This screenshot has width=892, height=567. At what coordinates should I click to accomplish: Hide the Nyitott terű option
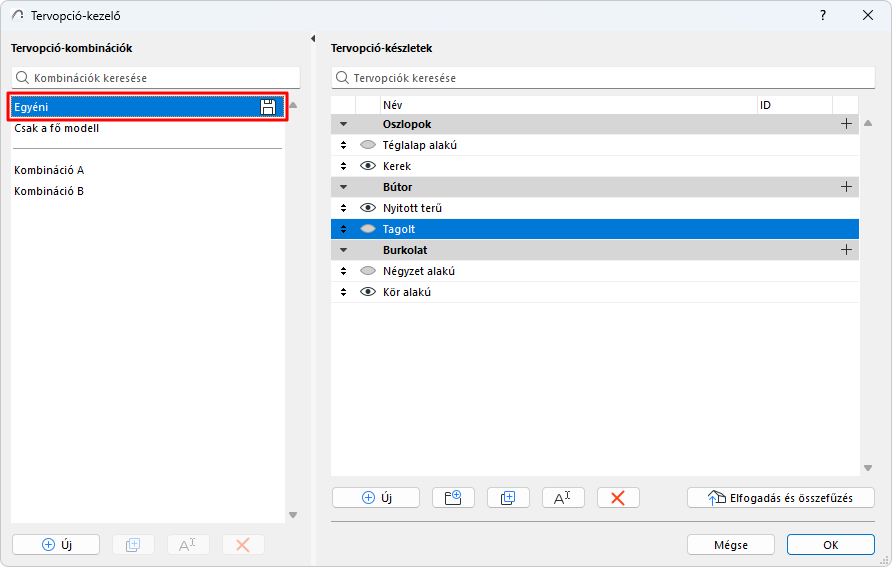368,208
